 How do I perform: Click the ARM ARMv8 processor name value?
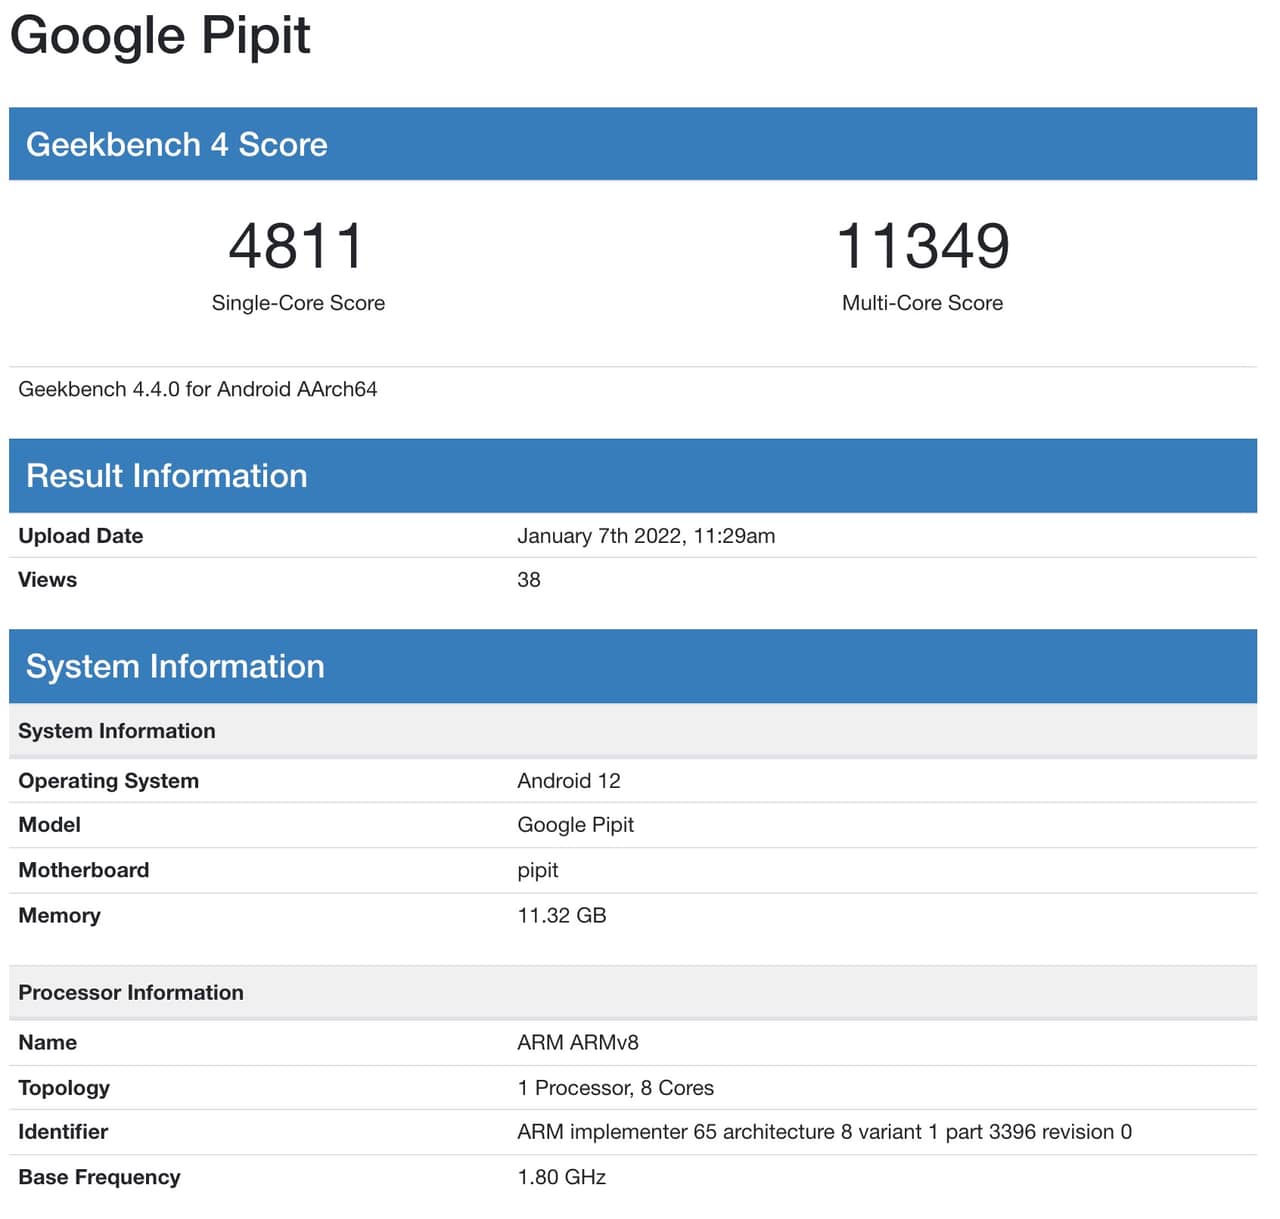pyautogui.click(x=578, y=1042)
